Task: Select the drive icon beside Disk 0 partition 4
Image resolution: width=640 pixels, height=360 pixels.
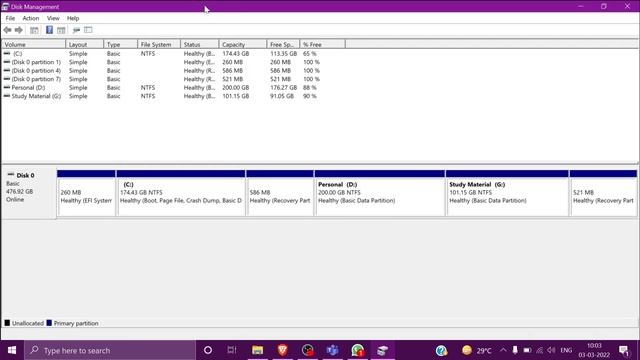Action: pyautogui.click(x=7, y=70)
